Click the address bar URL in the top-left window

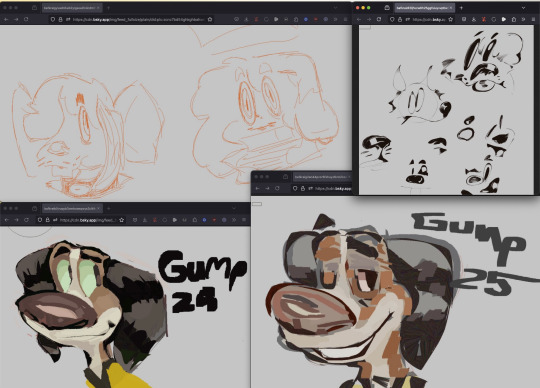(138, 20)
